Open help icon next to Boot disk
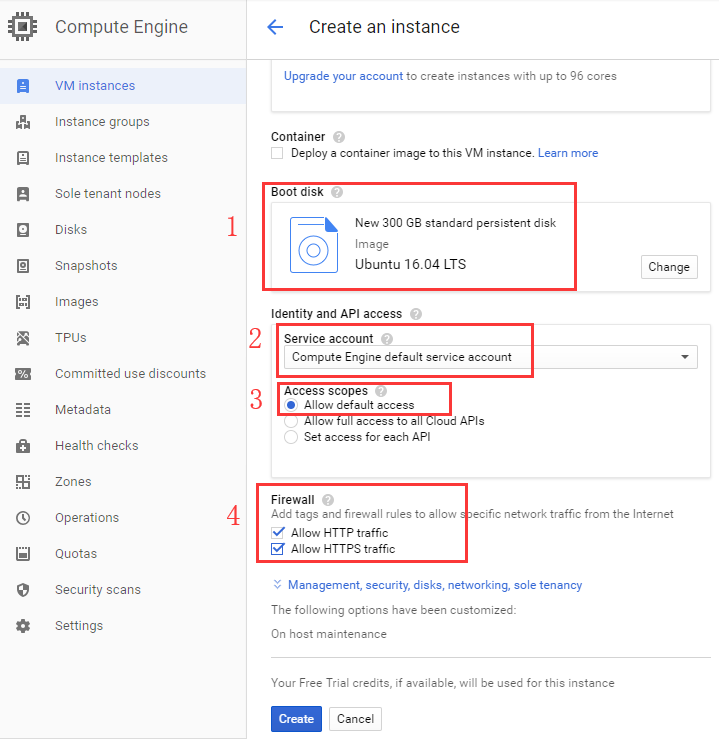 (337, 192)
